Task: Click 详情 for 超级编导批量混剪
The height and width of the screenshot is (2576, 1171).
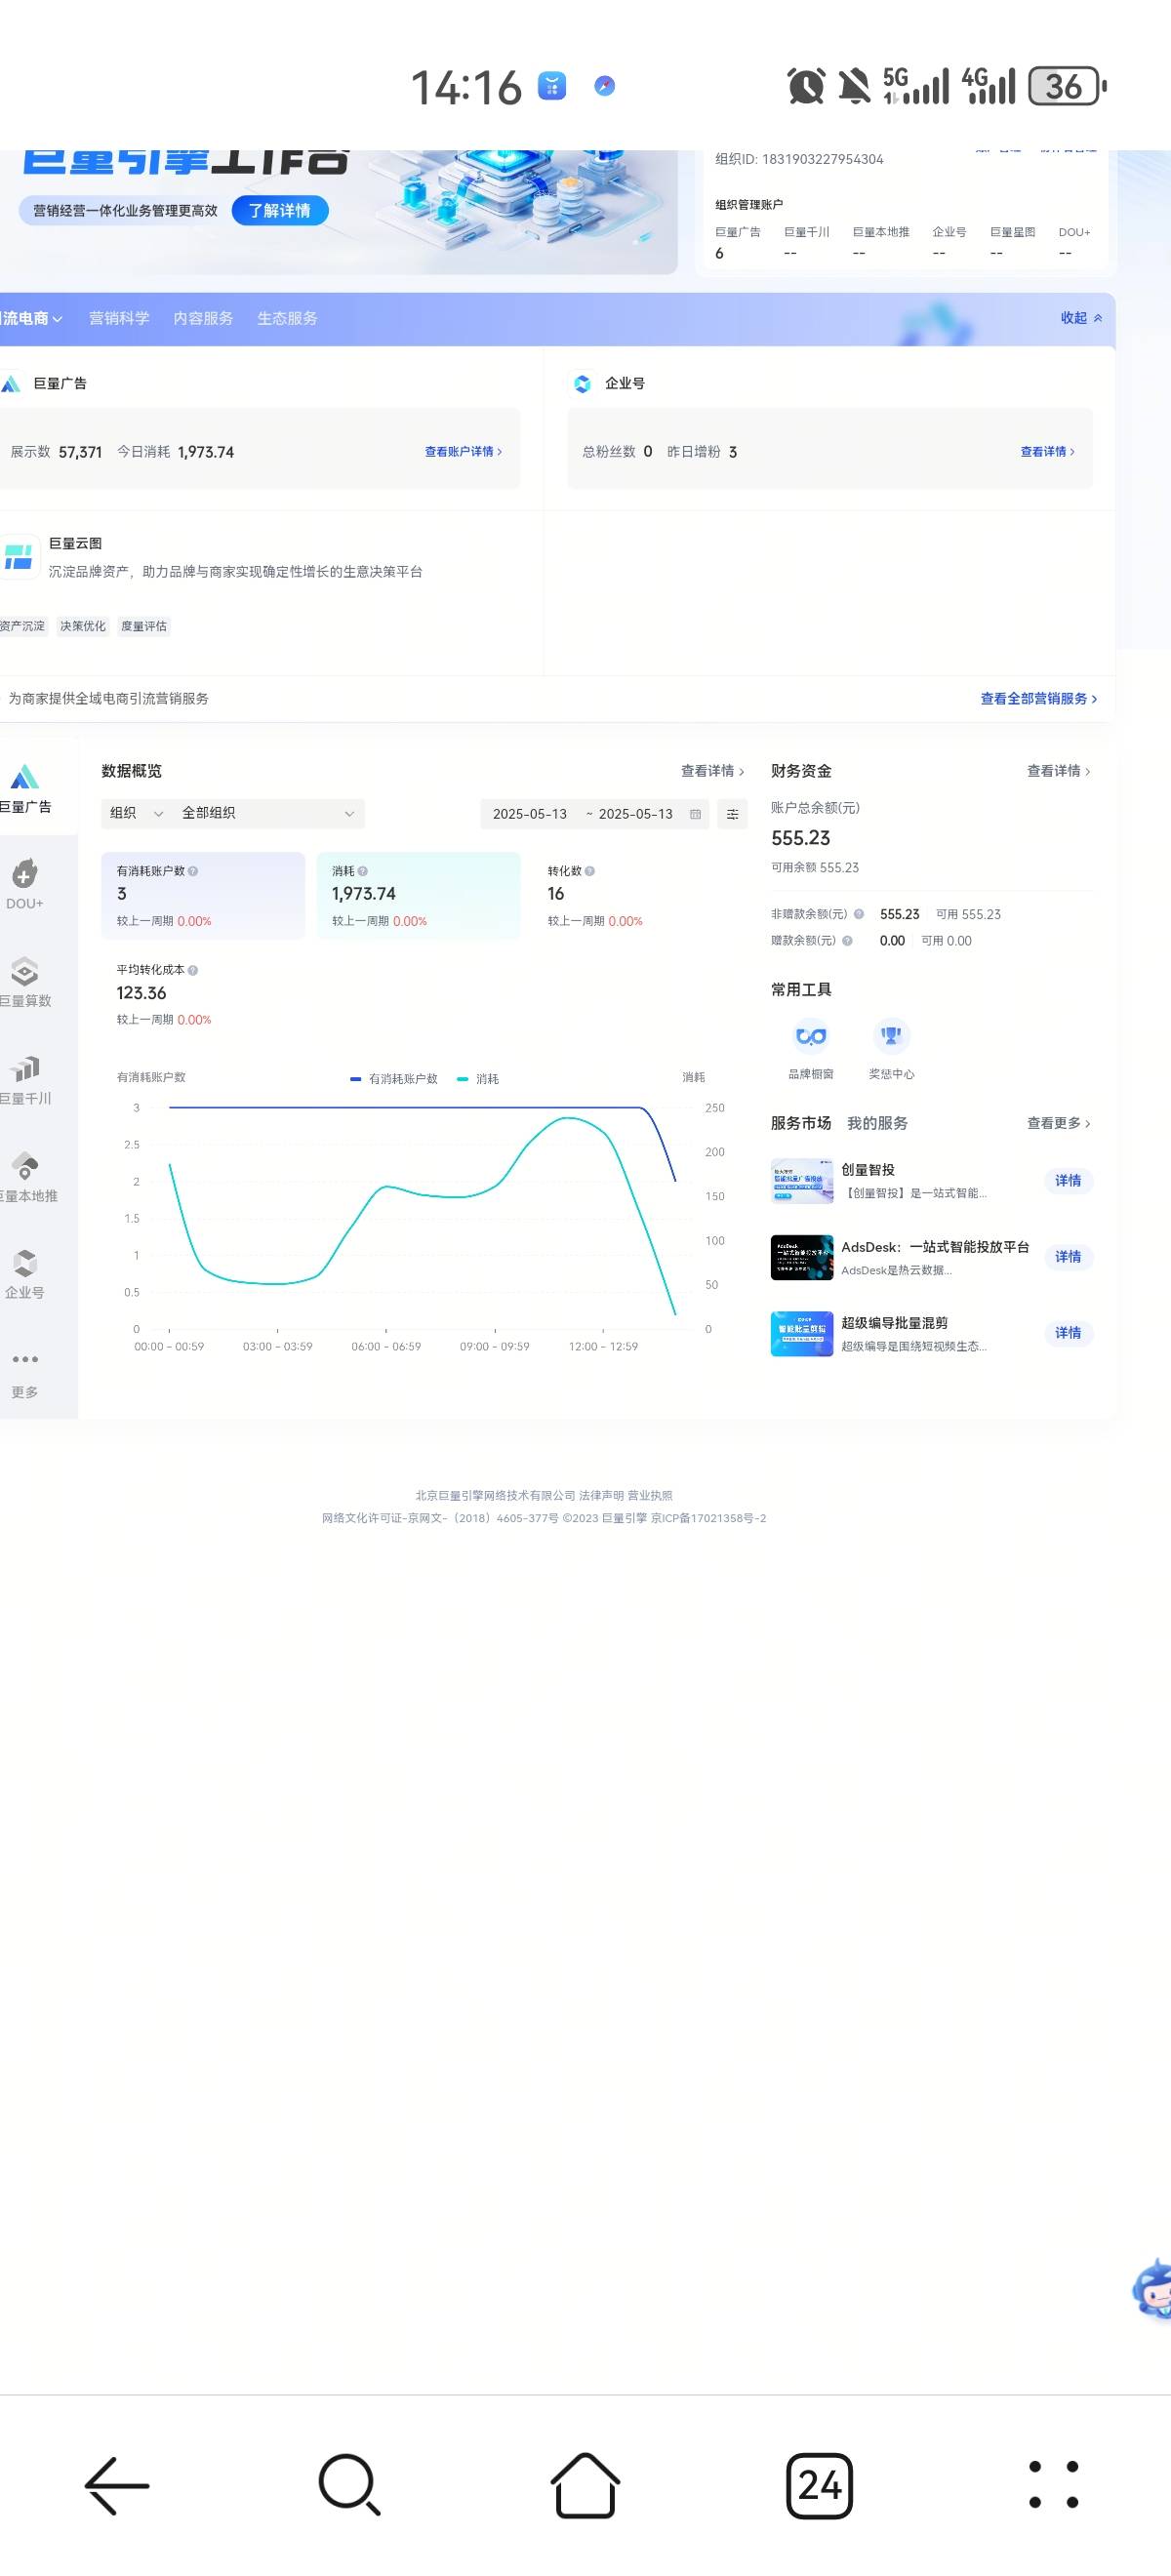Action: (1068, 1333)
